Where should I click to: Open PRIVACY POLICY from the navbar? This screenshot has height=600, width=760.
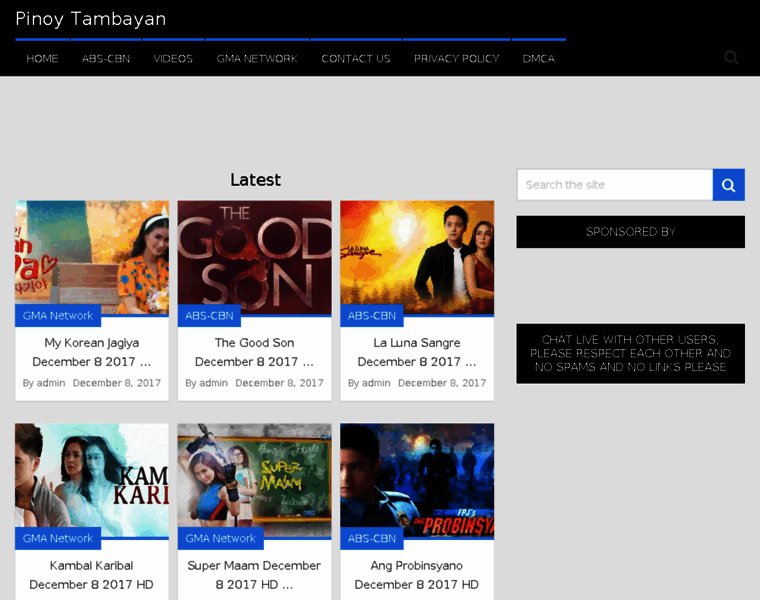(x=456, y=59)
